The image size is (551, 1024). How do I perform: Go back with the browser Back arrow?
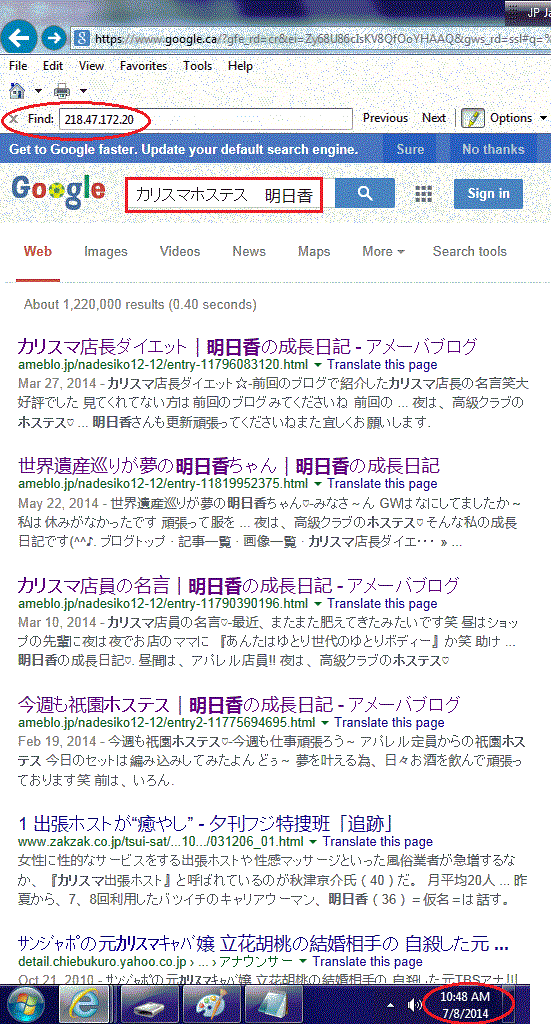coord(18,37)
